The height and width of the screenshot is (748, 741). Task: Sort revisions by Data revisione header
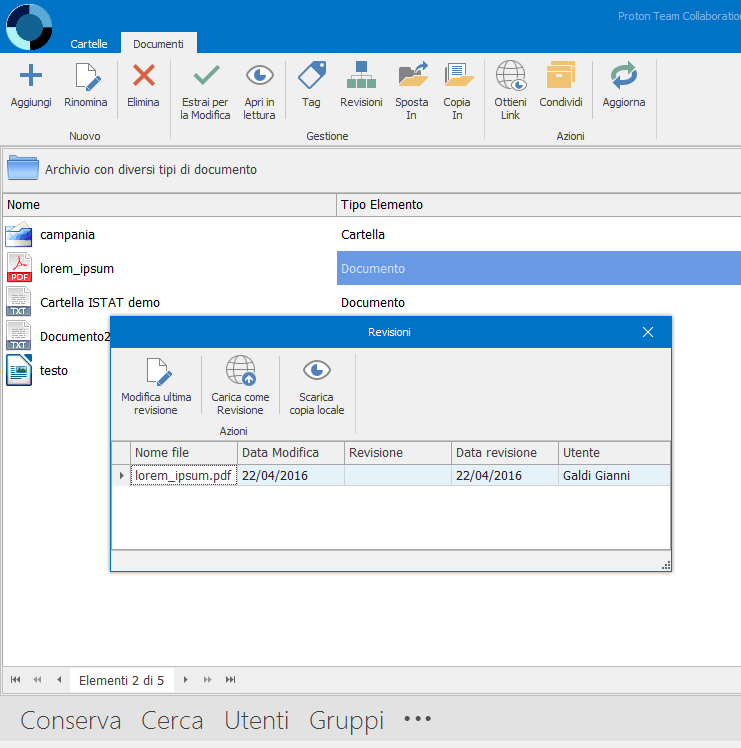click(505, 452)
